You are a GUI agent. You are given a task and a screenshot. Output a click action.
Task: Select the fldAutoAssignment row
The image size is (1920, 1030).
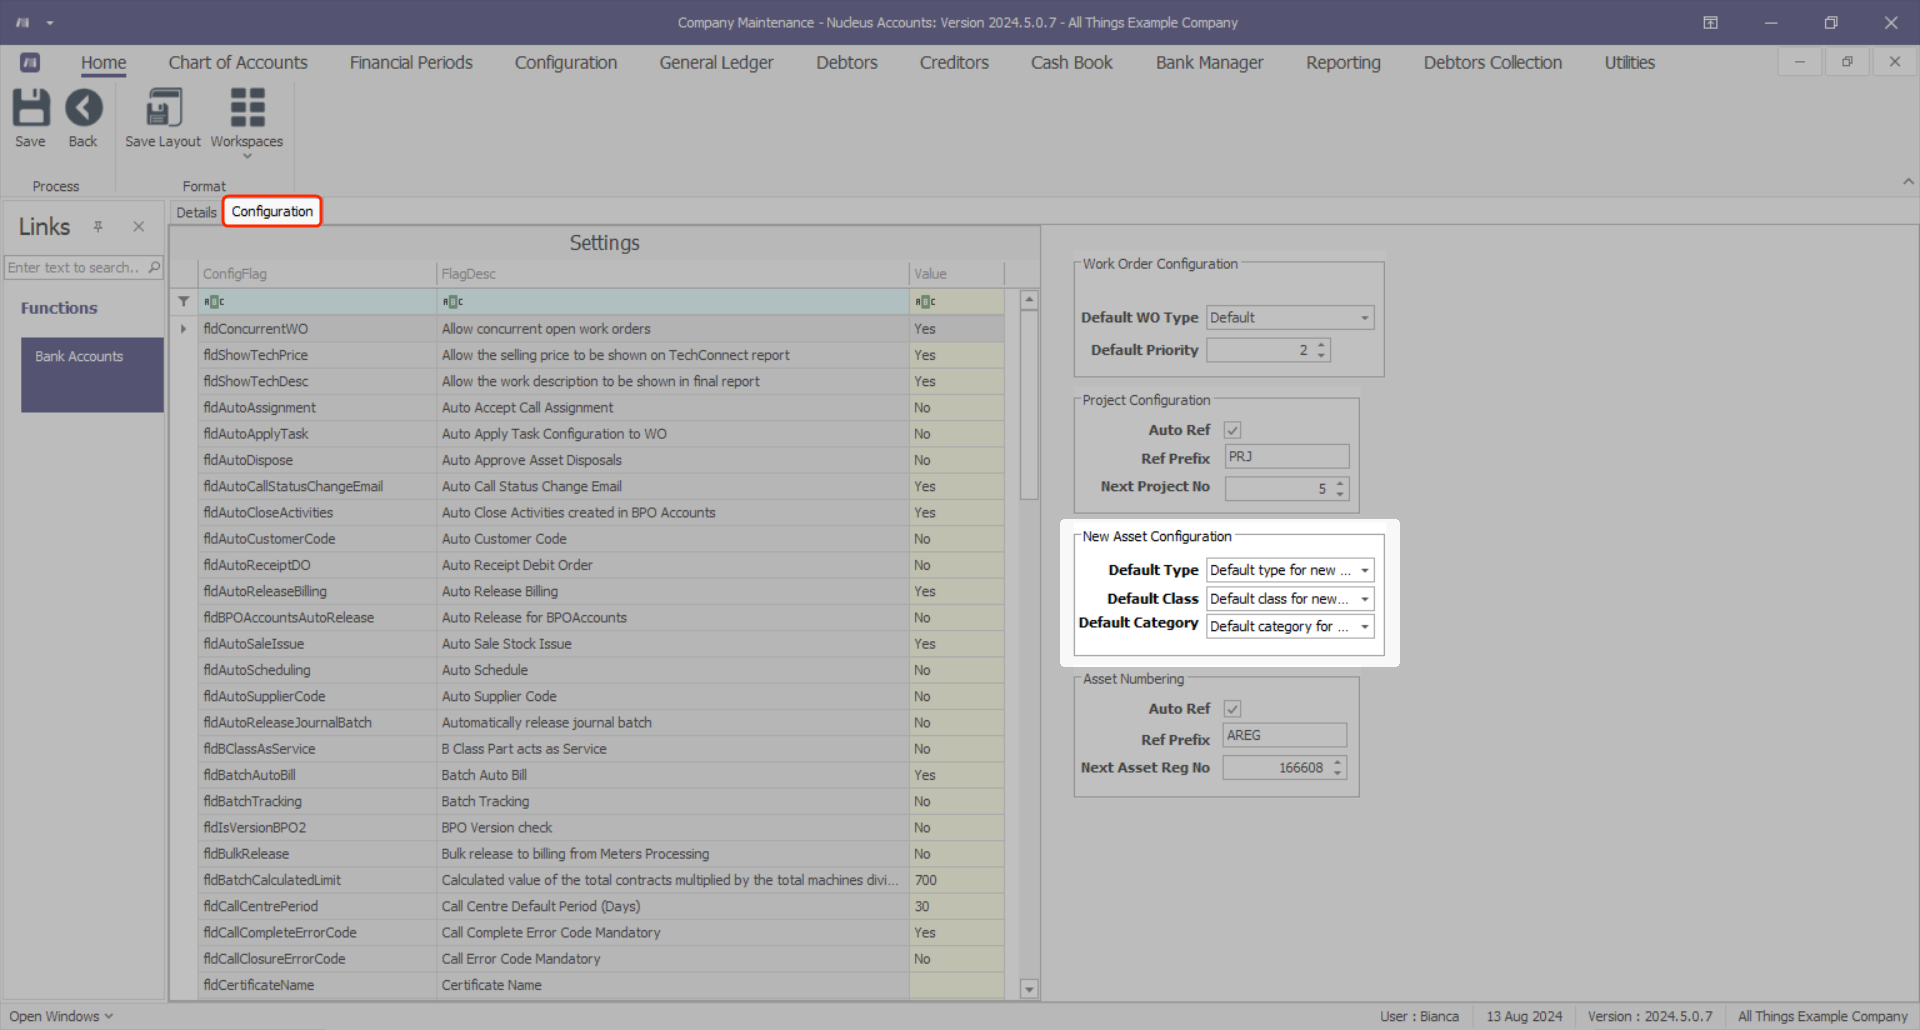point(601,408)
